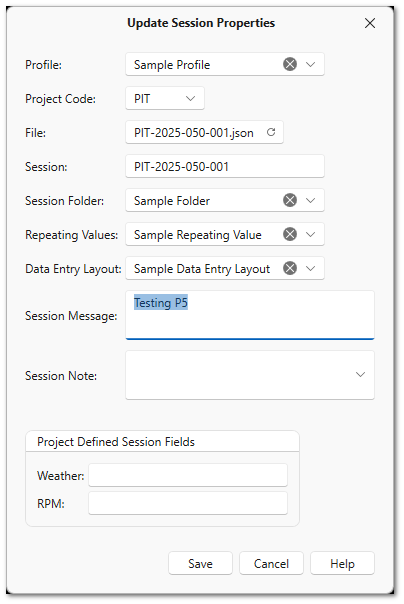Expand the Profile dropdown
404x604 pixels.
[x=310, y=64]
